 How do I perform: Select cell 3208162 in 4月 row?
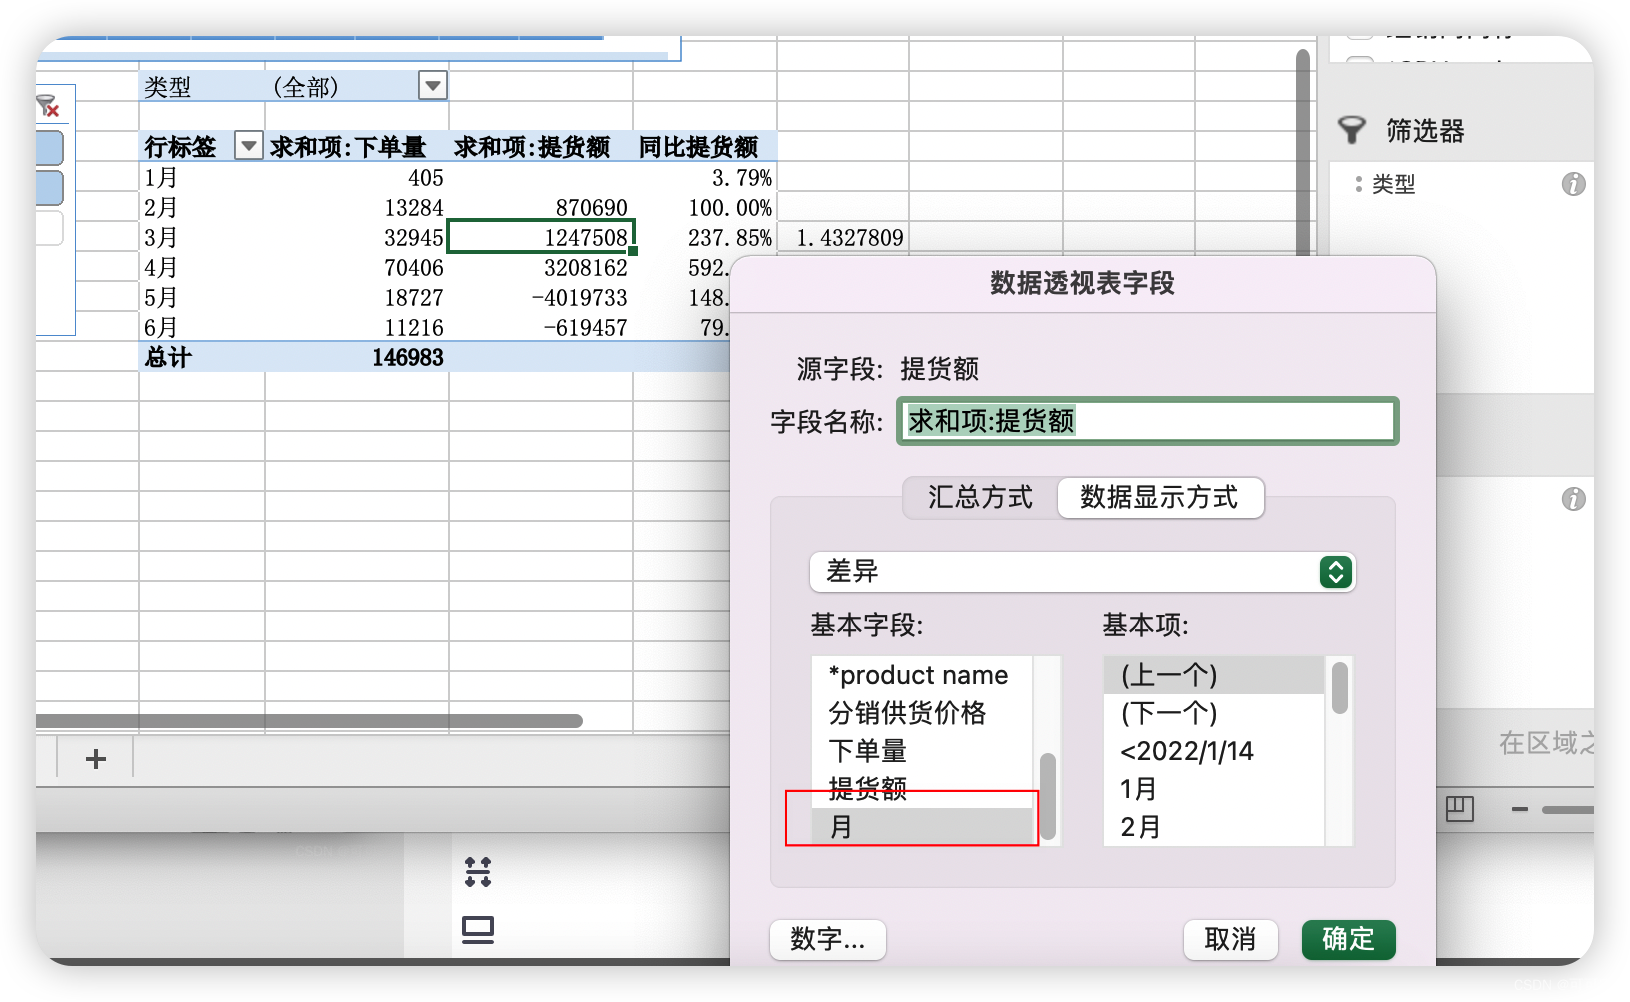(x=541, y=268)
